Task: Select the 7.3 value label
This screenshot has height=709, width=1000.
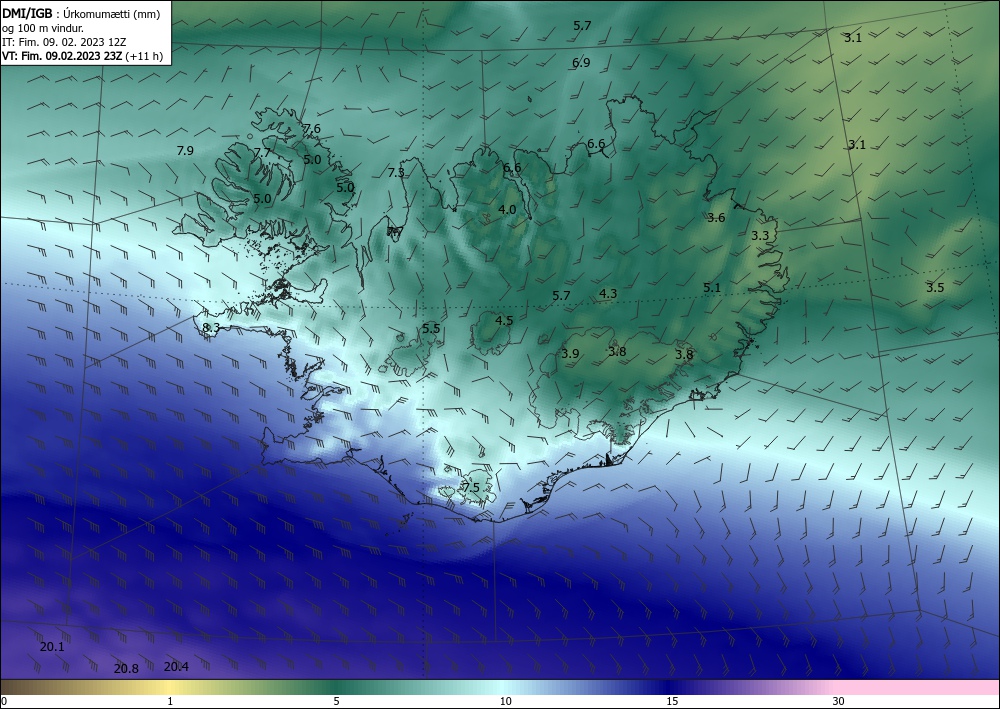Action: point(396,172)
